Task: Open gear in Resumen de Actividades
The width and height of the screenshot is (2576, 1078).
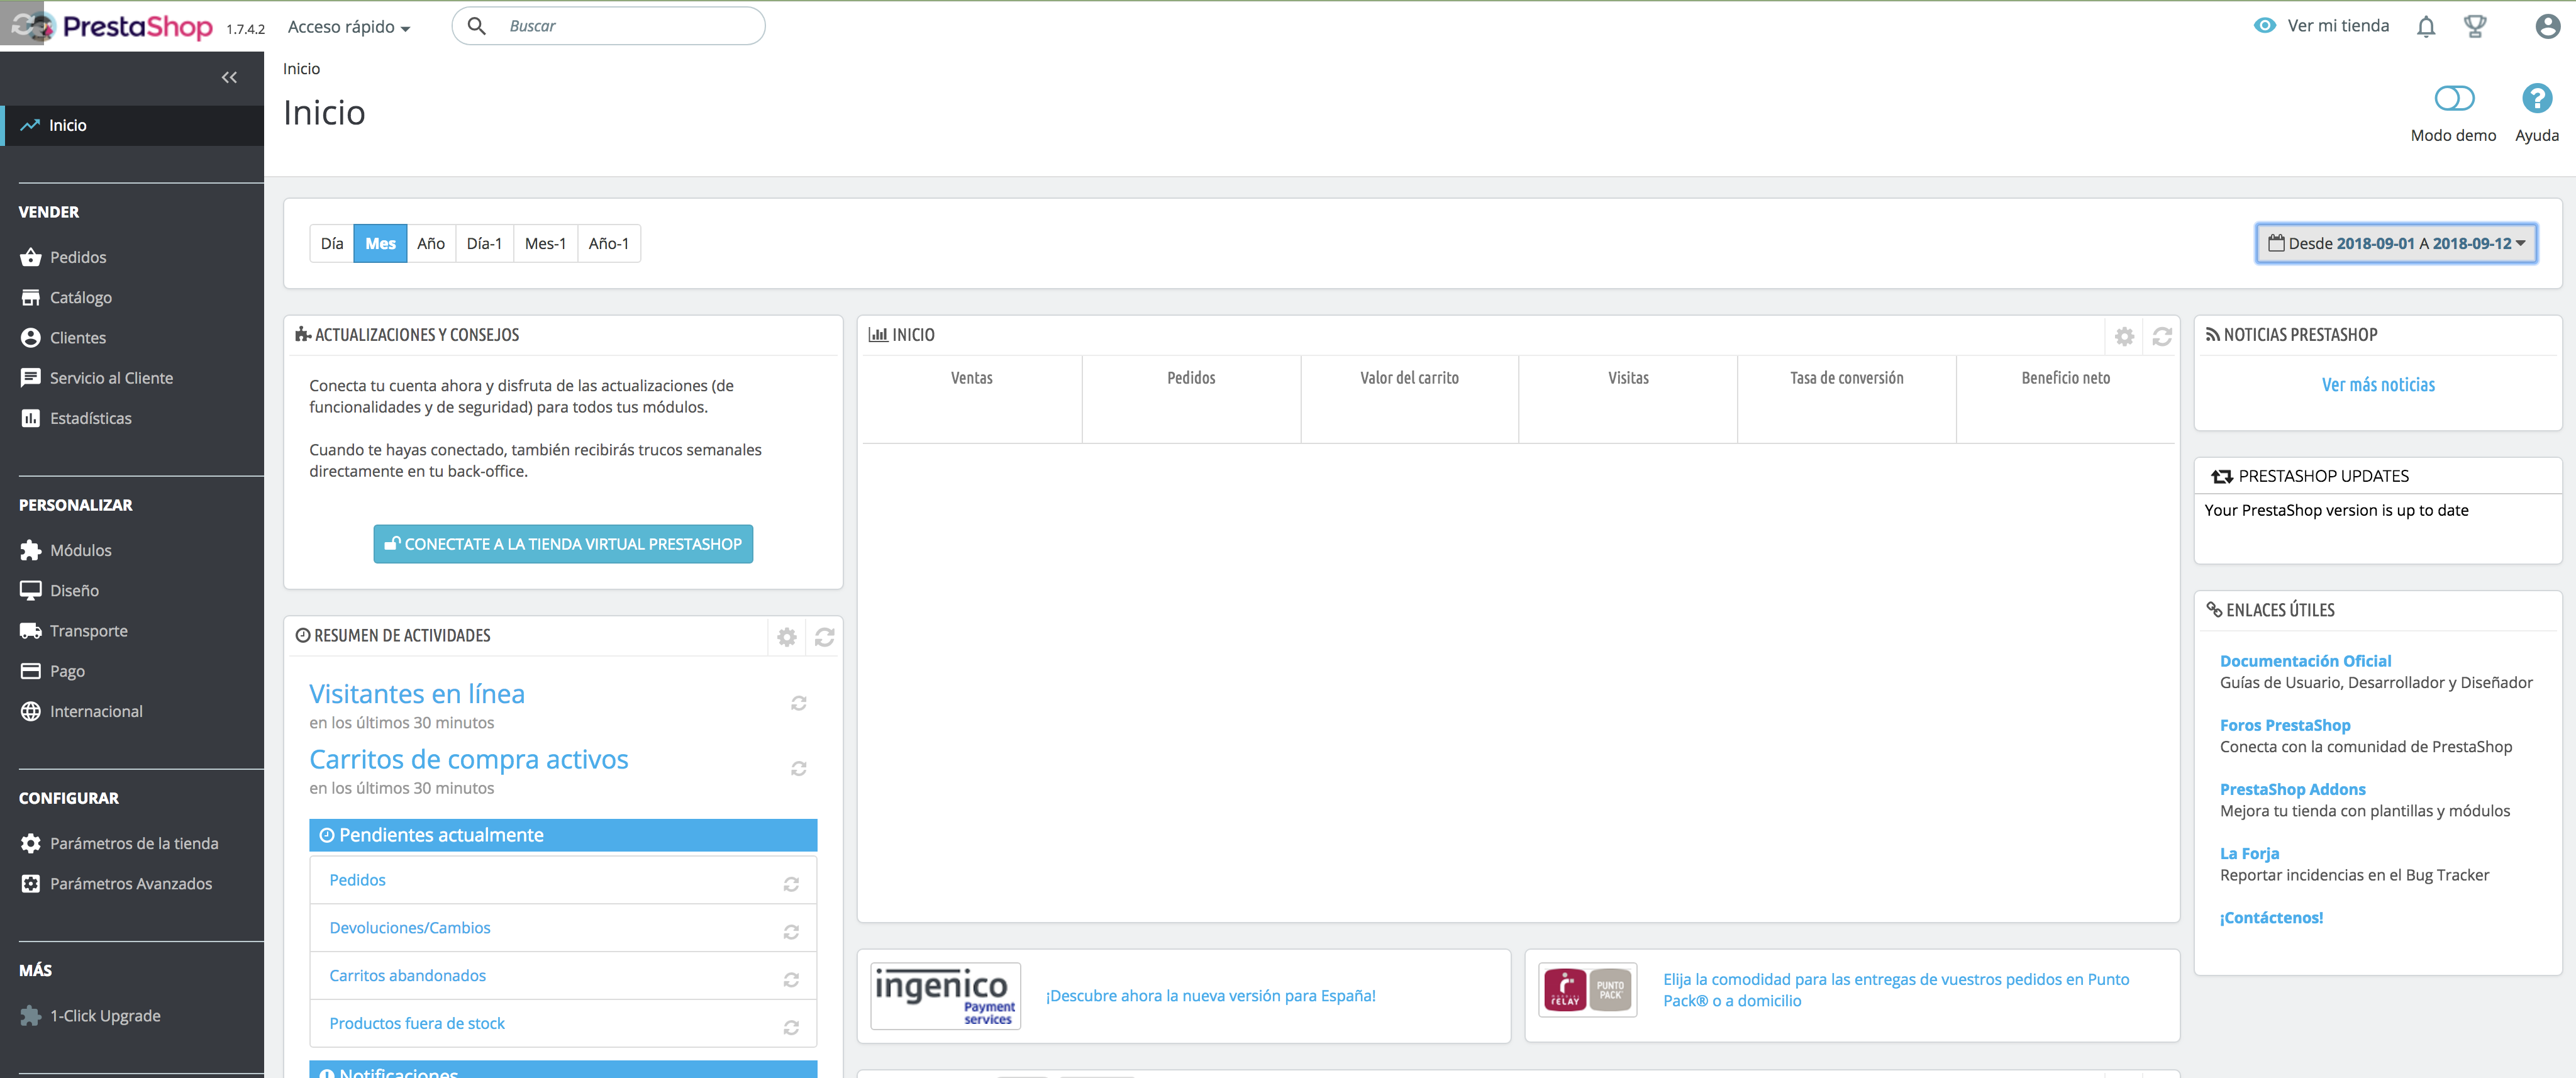Action: coord(787,637)
